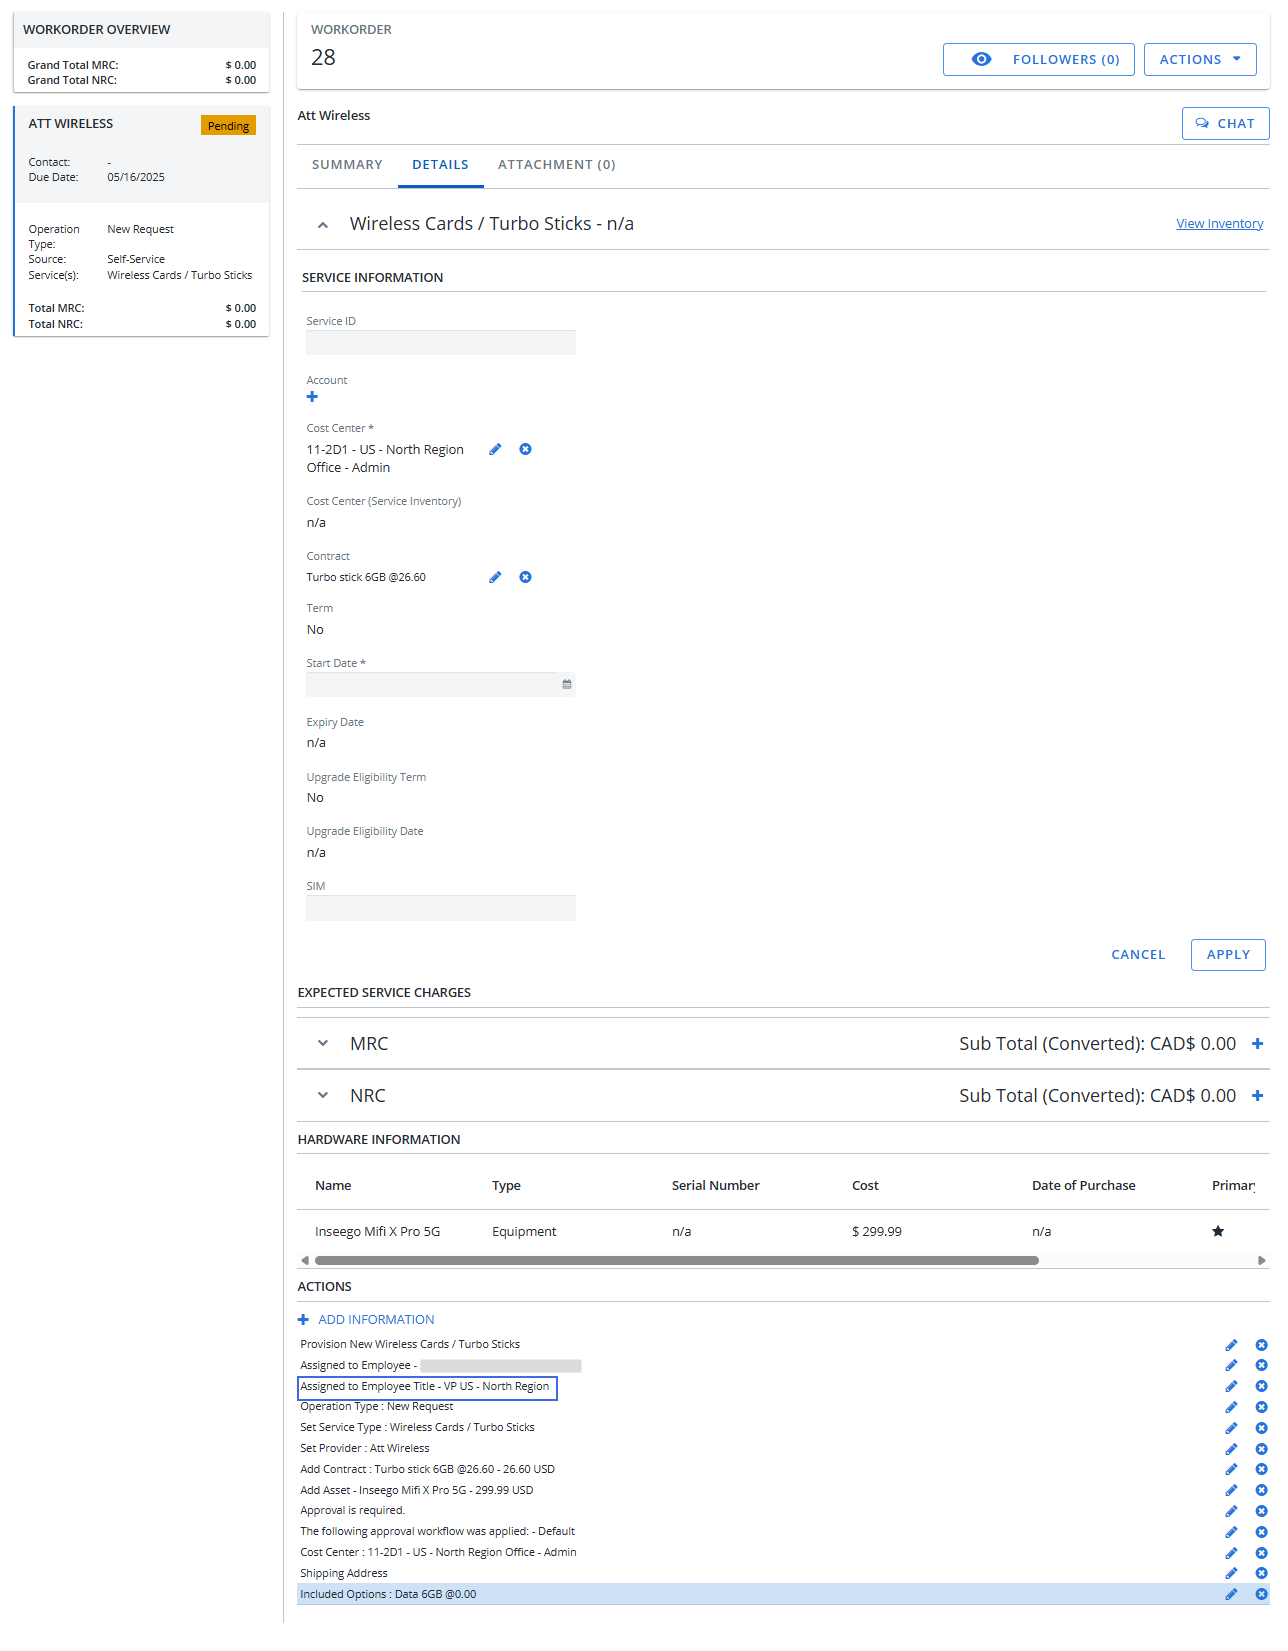Toggle the primary star for Inseego Mifi

1218,1232
